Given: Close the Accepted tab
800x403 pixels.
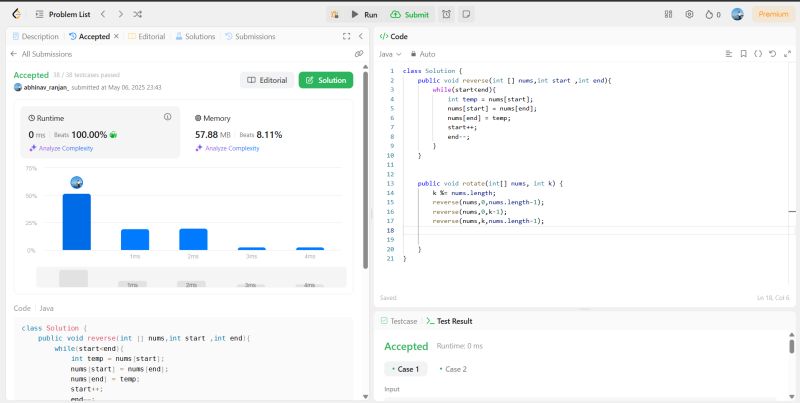Looking at the screenshot, I should coord(116,36).
